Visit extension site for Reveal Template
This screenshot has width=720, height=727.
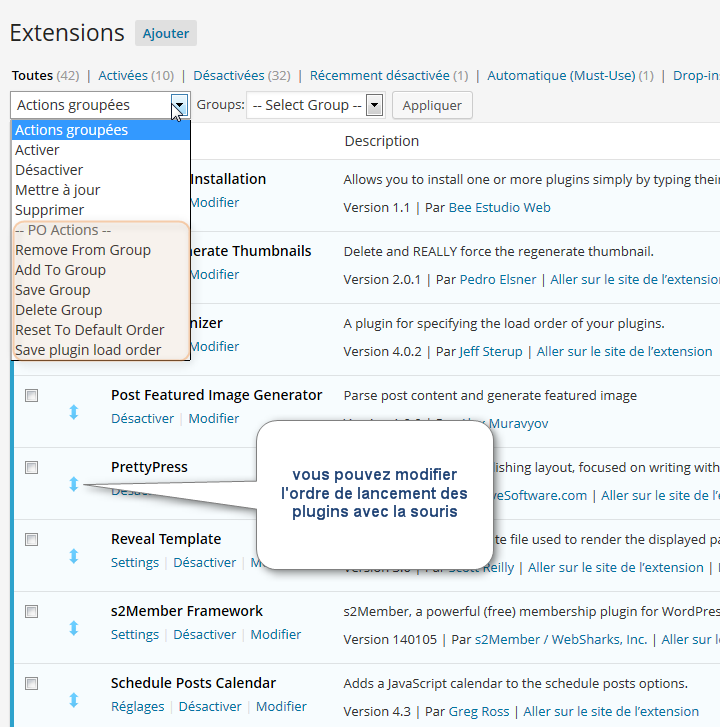(x=615, y=567)
